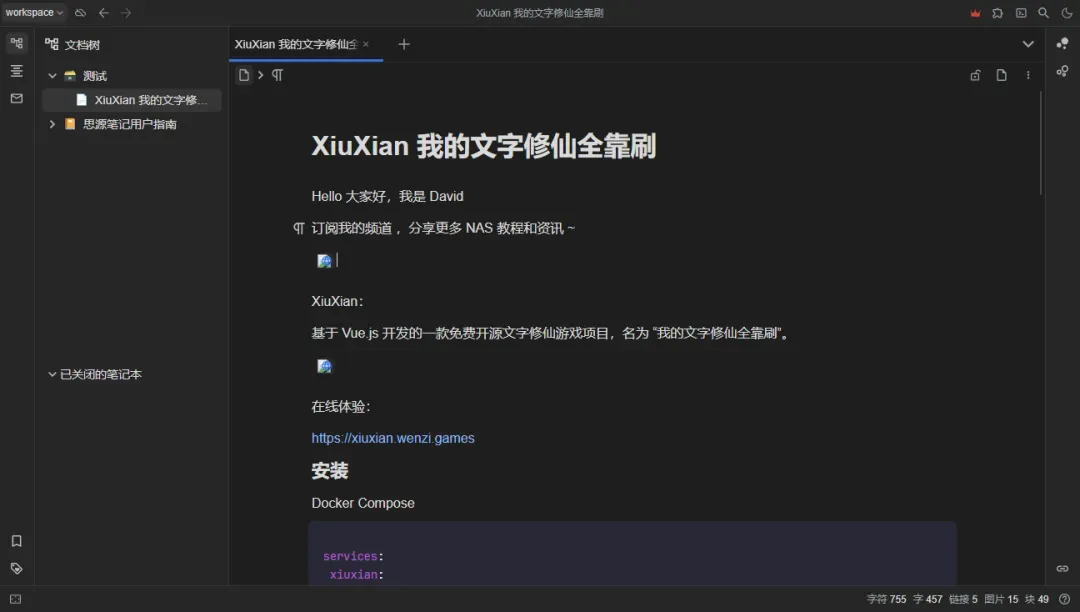The image size is (1080, 612).
Task: Open the https://xiuxian.wenzi.games link
Action: coord(393,438)
